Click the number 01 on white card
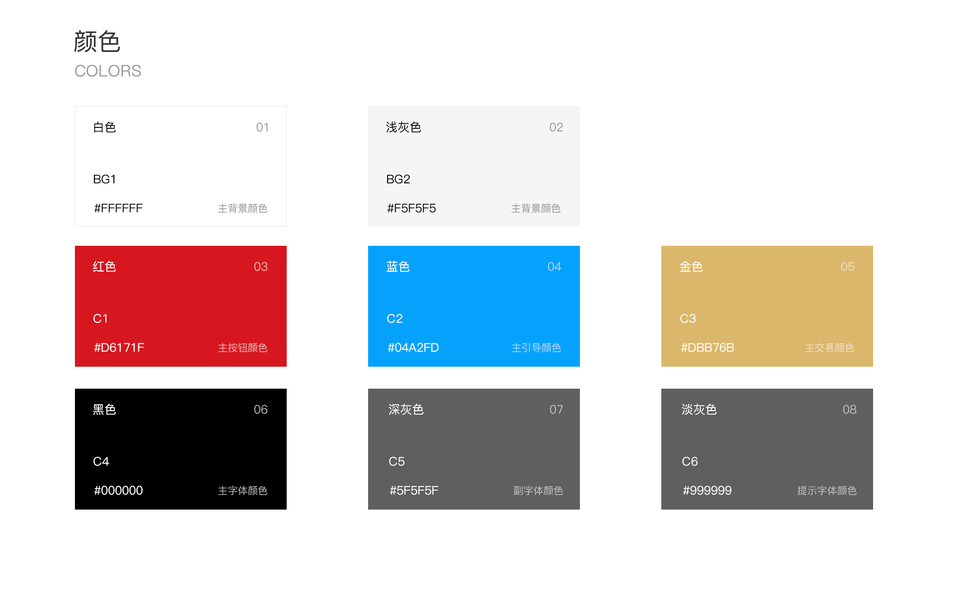 point(262,127)
